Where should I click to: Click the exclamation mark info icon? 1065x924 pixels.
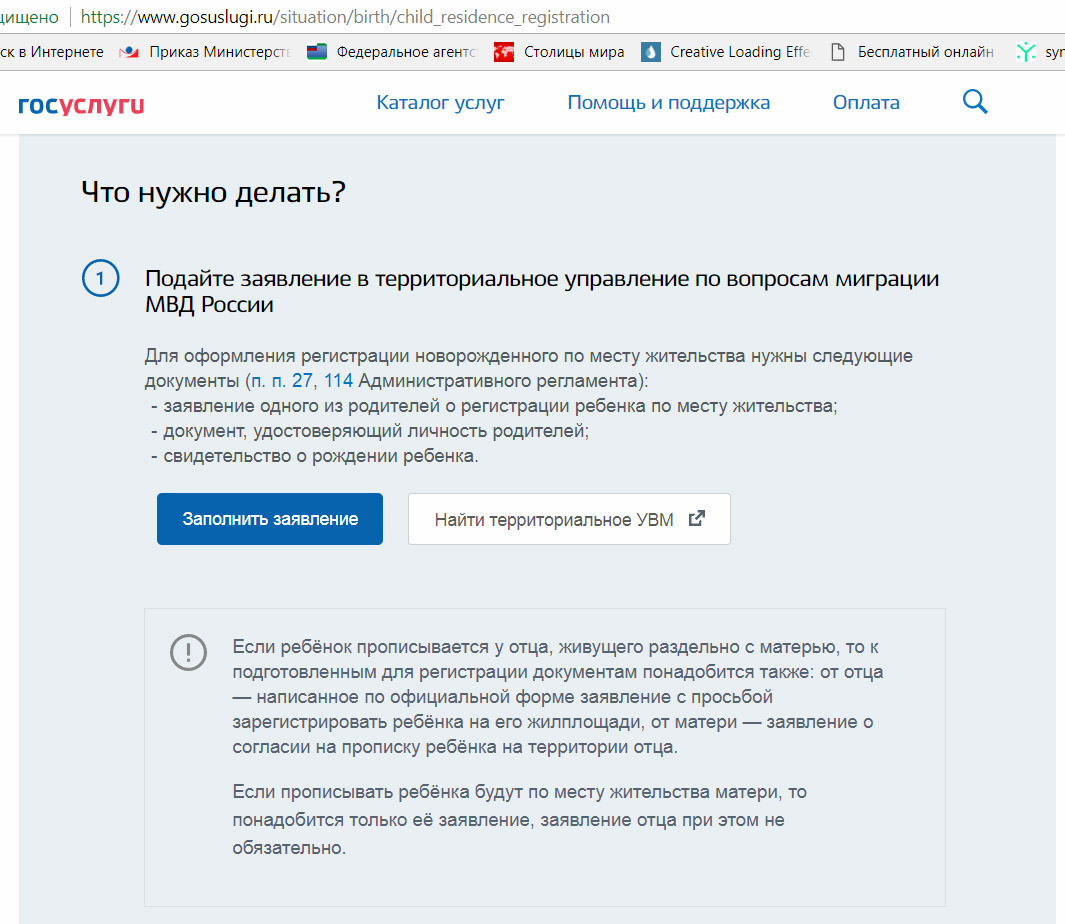tap(188, 652)
